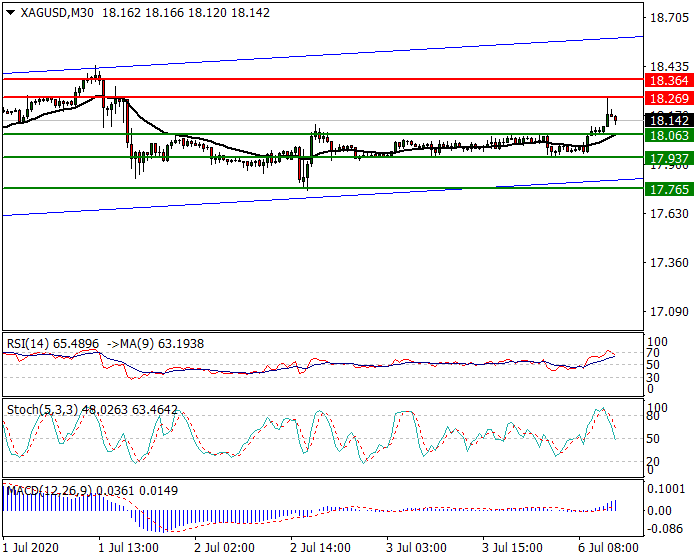Select the 17.937 green support price label
The width and height of the screenshot is (700, 560).
(669, 158)
